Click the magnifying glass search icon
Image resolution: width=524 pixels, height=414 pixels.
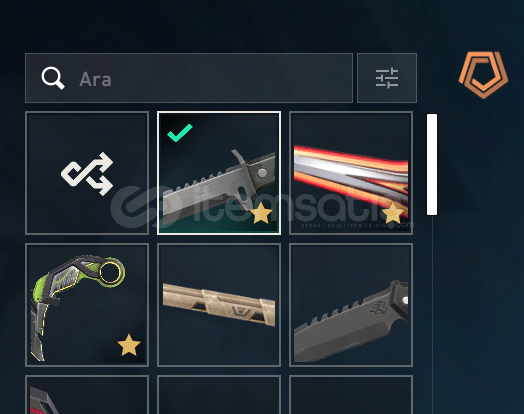pyautogui.click(x=53, y=78)
